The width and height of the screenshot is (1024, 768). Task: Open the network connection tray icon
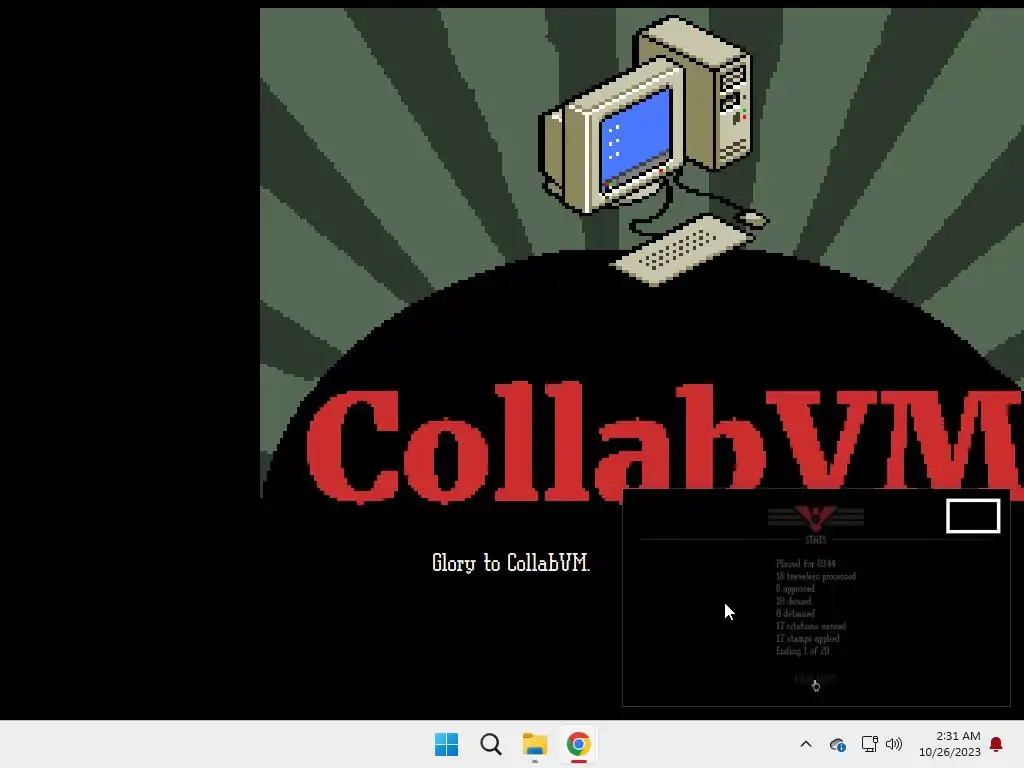tap(869, 744)
